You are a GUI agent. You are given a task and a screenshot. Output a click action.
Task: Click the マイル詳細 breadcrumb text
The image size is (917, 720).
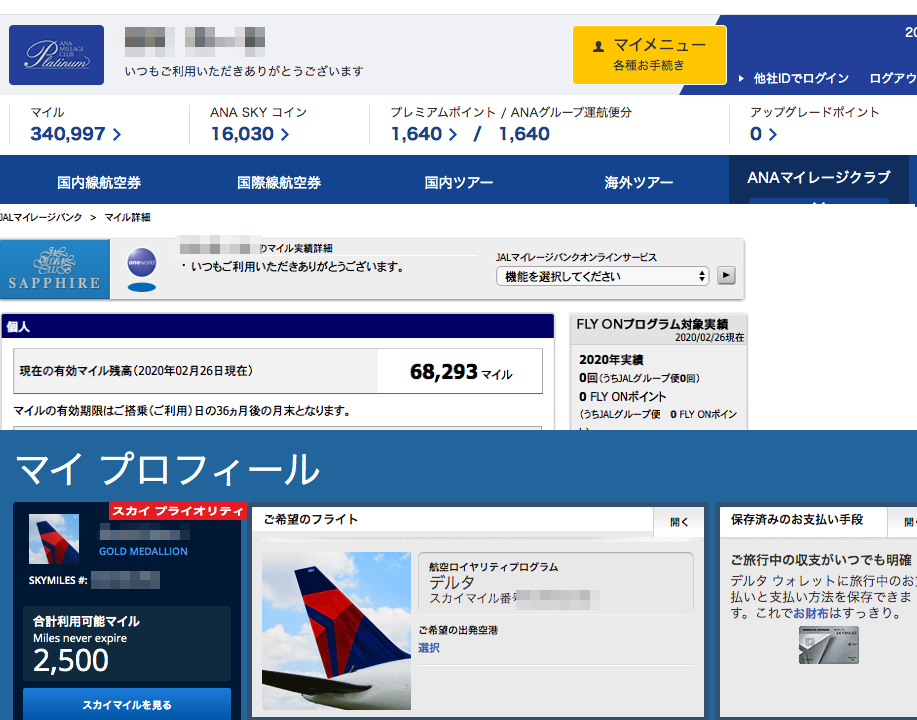point(127,217)
